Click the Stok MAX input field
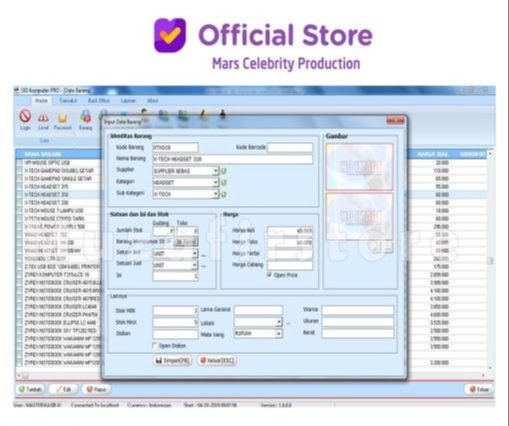Image resolution: width=509 pixels, height=426 pixels. pyautogui.click(x=175, y=322)
